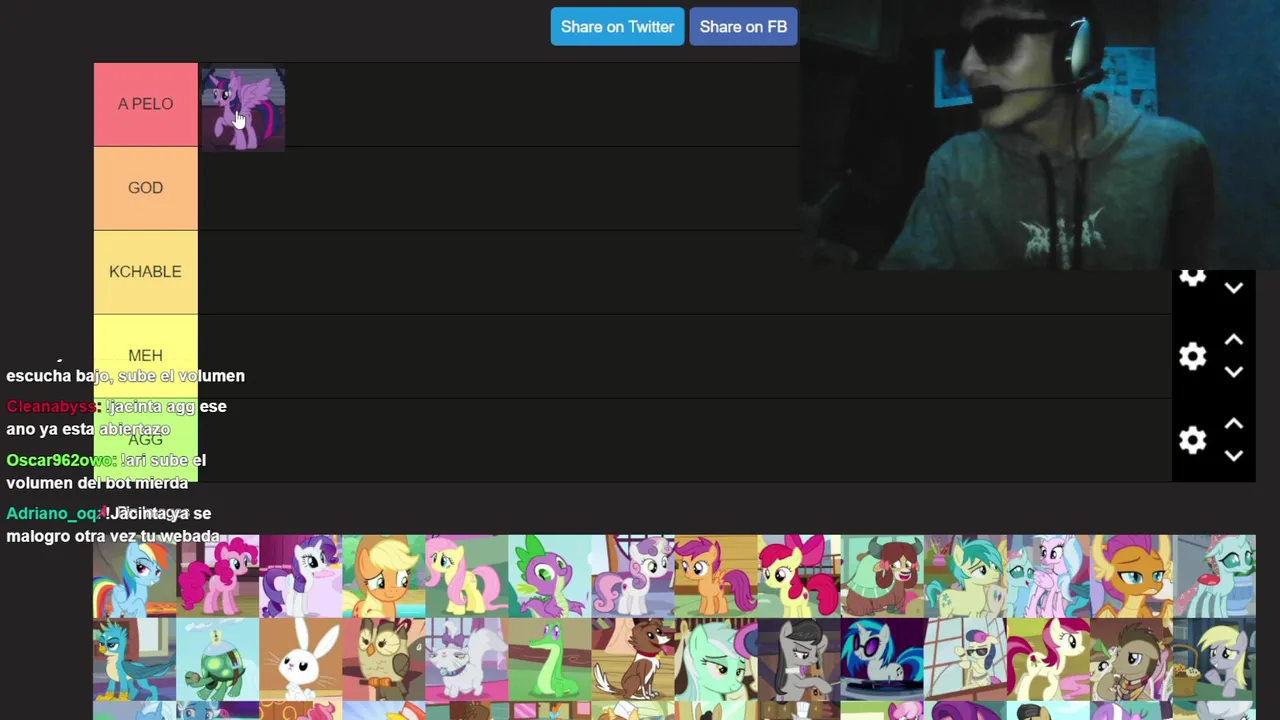Screen dimensions: 1280x720
Task: Pick the mint green Lyra thumbnail
Action: (x=715, y=659)
